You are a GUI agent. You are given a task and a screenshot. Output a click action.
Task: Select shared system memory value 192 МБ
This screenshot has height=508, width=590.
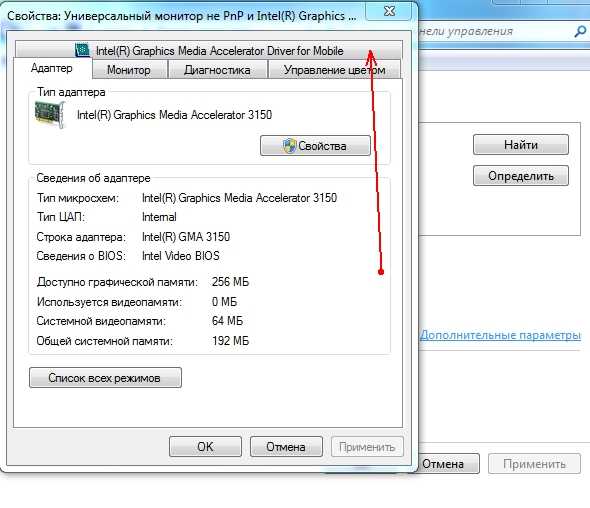point(230,341)
